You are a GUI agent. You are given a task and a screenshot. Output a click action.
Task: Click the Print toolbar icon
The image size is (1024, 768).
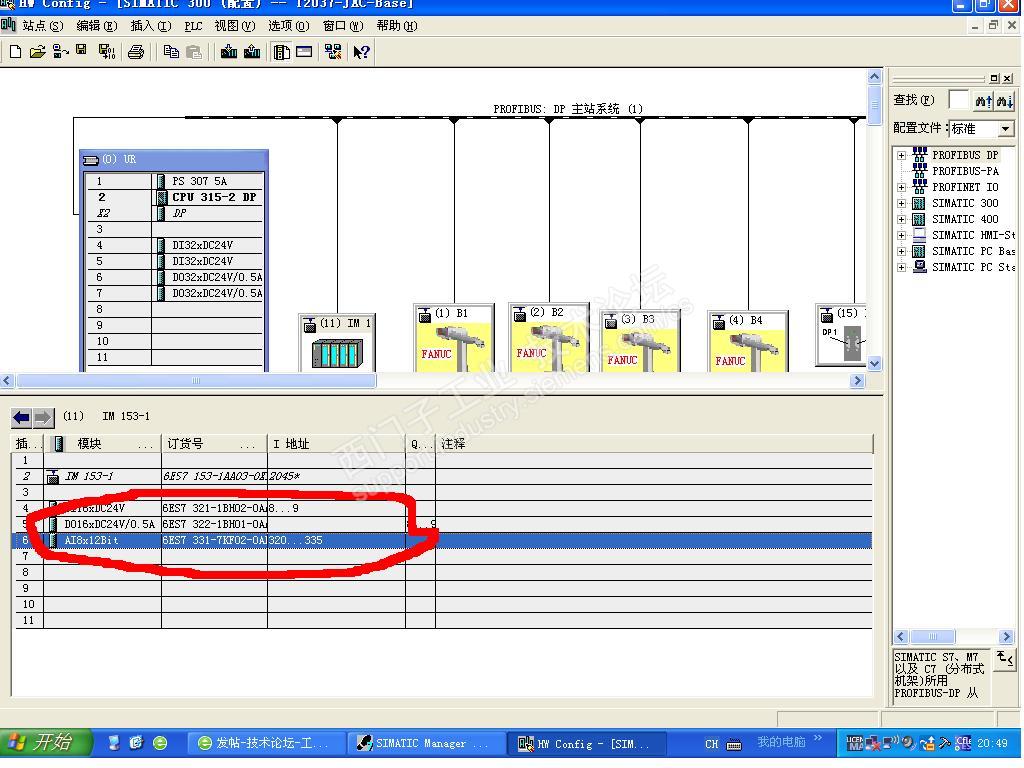coord(136,52)
